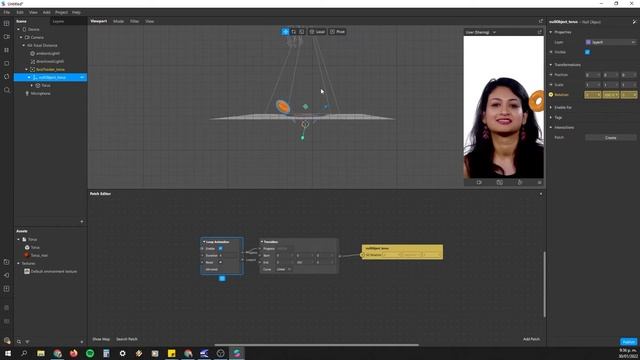Select Microphone in the scene tree
This screenshot has width=640, height=360.
tap(40, 93)
